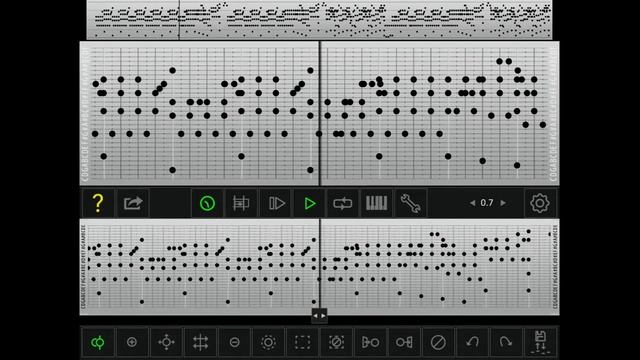Click the insert-before note icon
The width and height of the screenshot is (640, 360).
pos(370,342)
